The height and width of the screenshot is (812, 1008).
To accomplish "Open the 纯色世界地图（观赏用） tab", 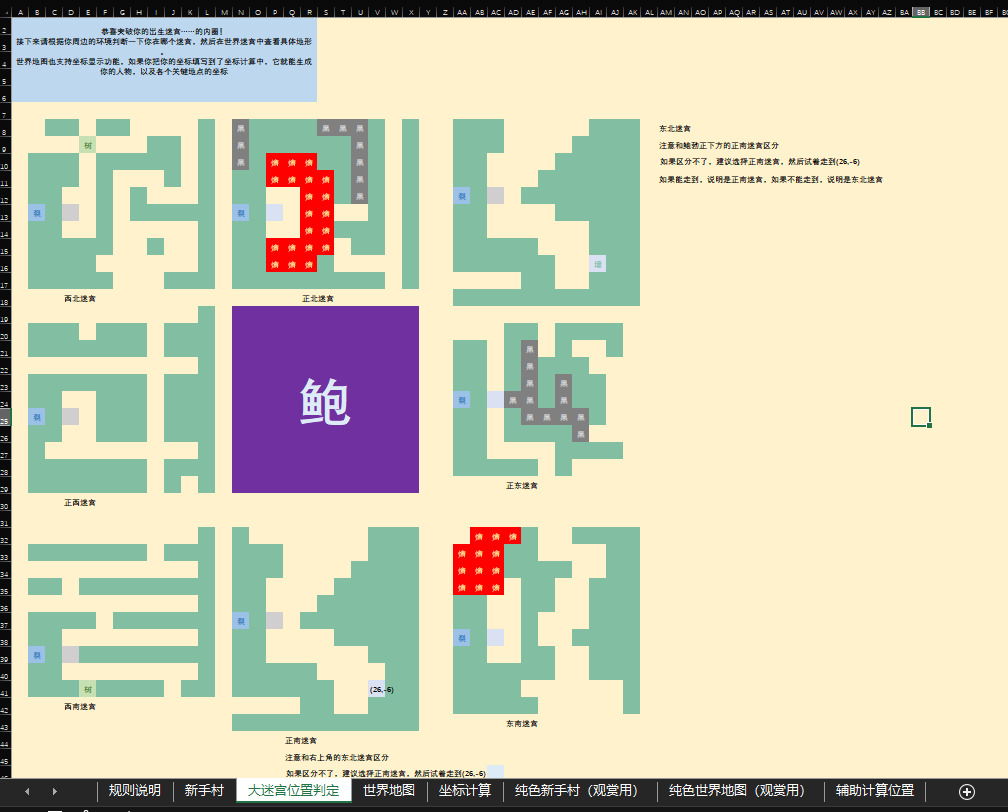I will click(737, 790).
